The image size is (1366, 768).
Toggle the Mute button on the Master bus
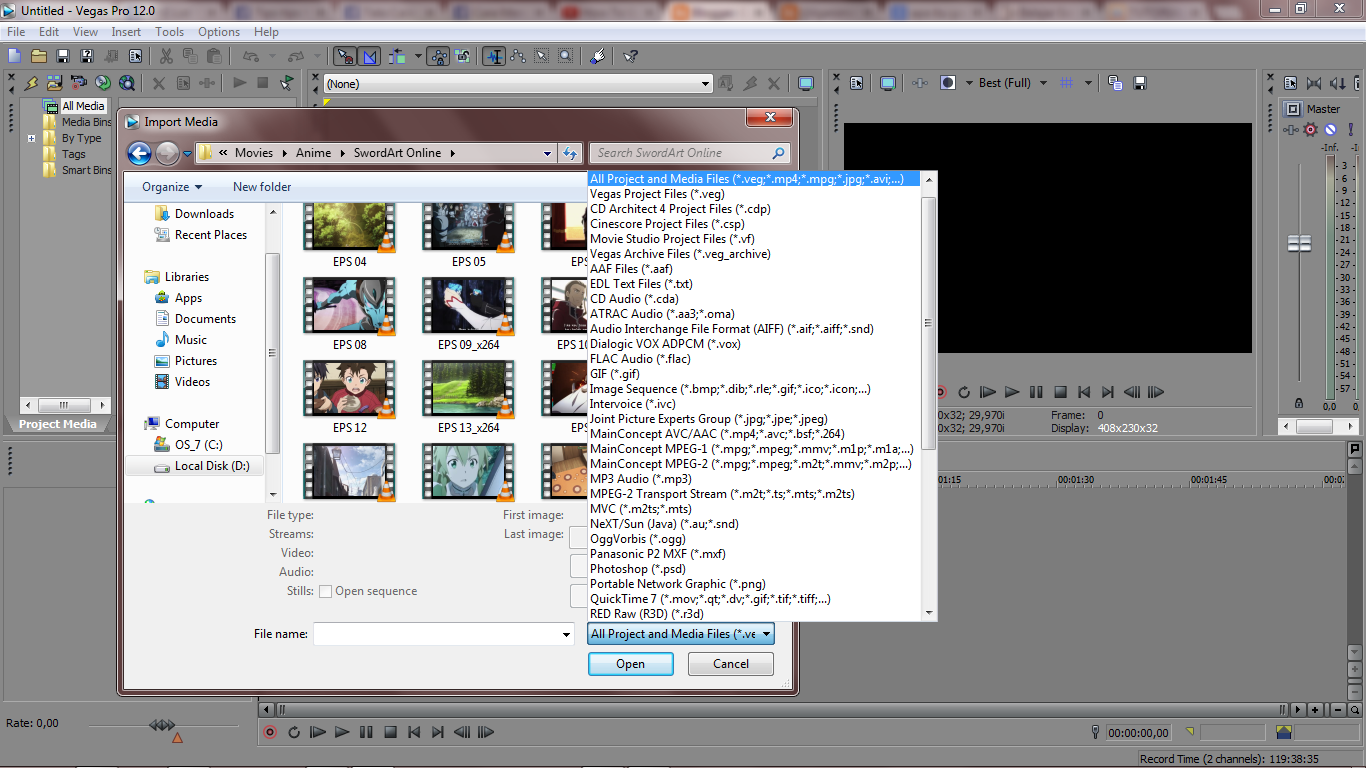(x=1330, y=129)
